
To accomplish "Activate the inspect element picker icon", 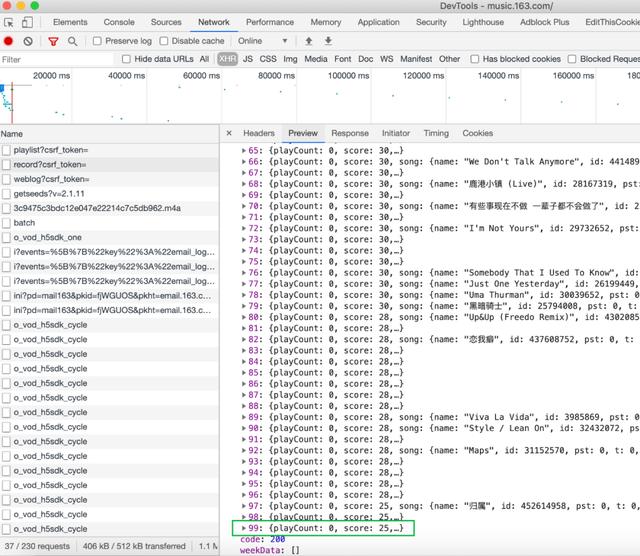I will coord(8,22).
